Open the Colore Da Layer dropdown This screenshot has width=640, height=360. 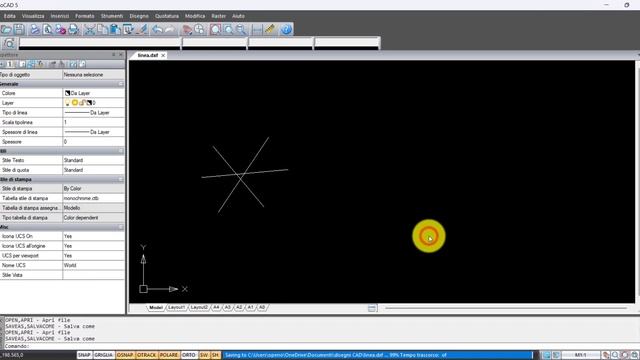[x=94, y=93]
